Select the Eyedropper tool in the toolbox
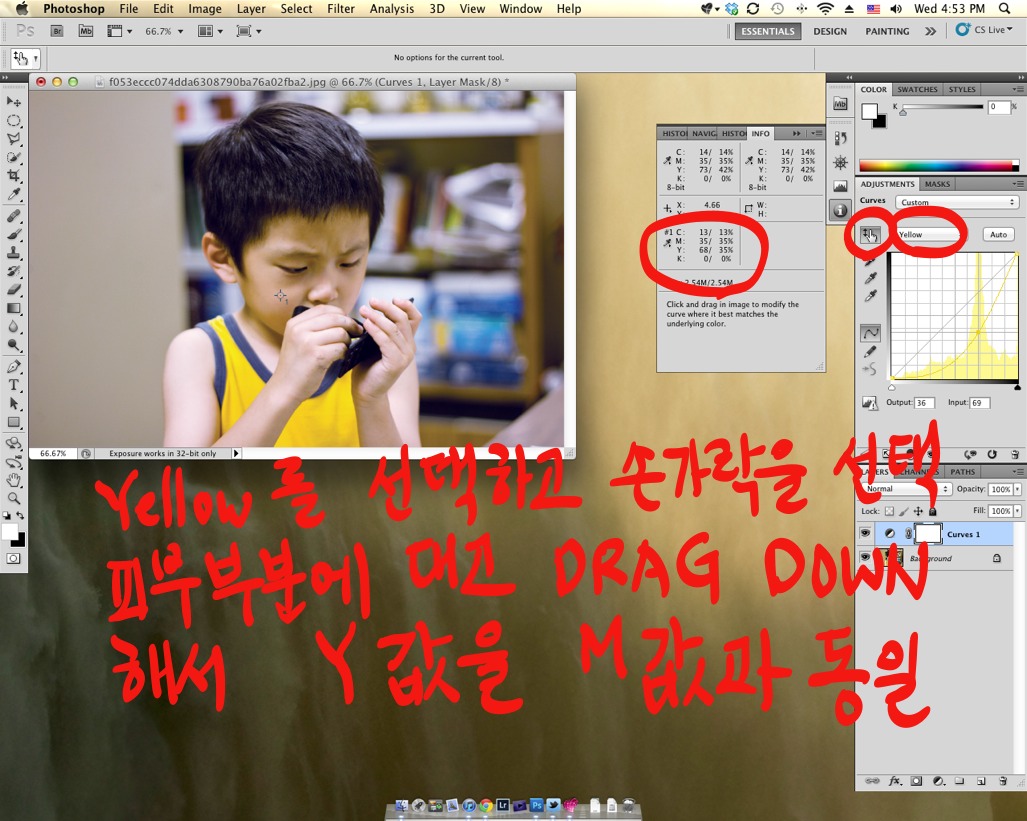 pos(14,195)
